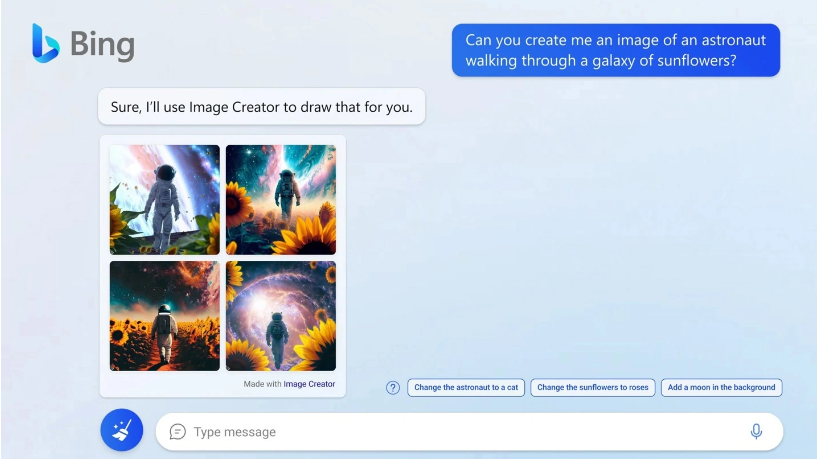The height and width of the screenshot is (459, 817).
Task: Open the white-suit astronaut image thumbnail
Action: pyautogui.click(x=165, y=200)
